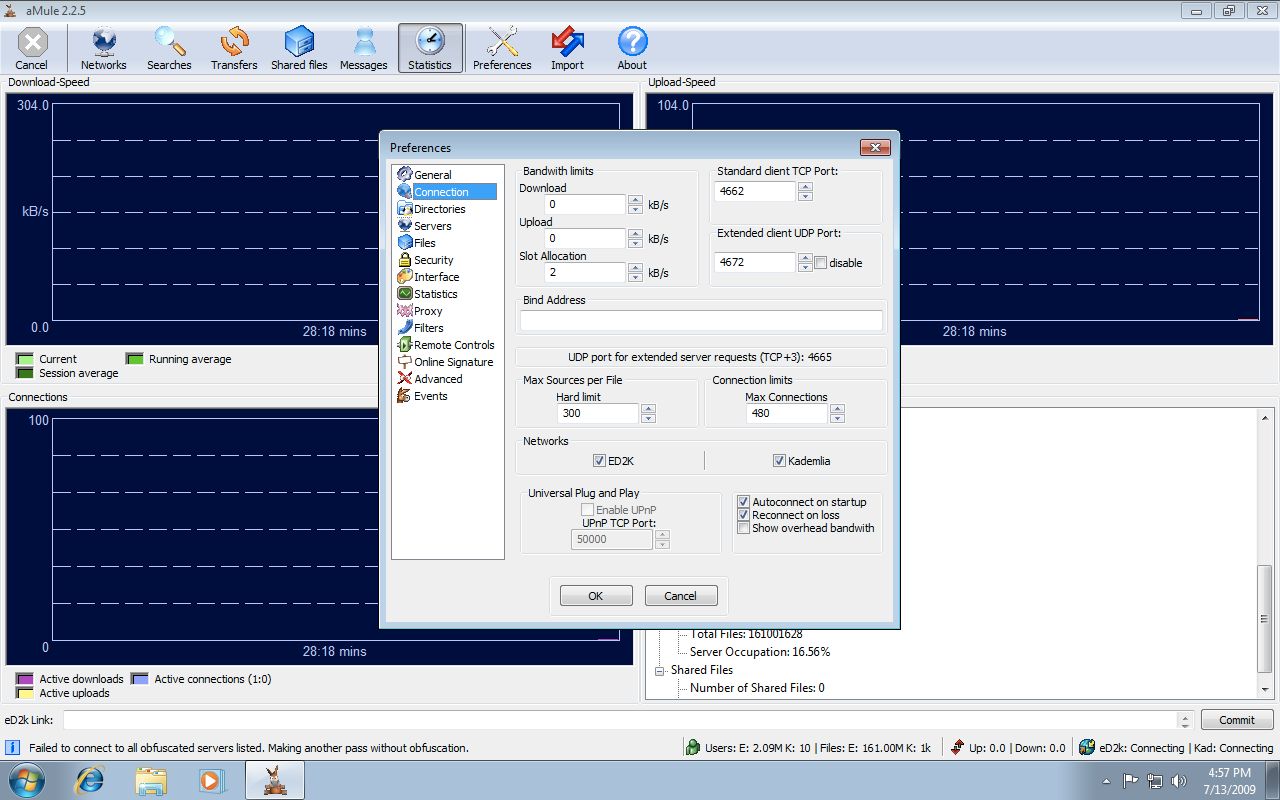
Task: Click the Commit button
Action: tap(1237, 720)
